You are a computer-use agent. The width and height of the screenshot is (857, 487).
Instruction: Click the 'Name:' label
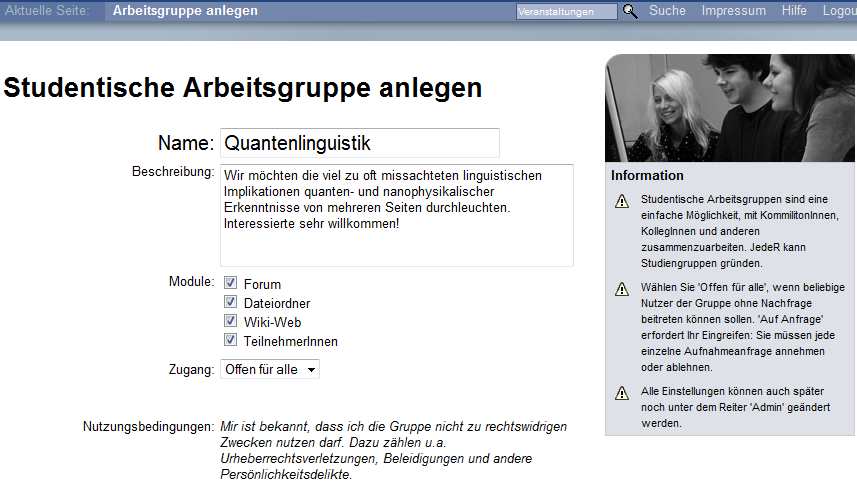[x=186, y=143]
